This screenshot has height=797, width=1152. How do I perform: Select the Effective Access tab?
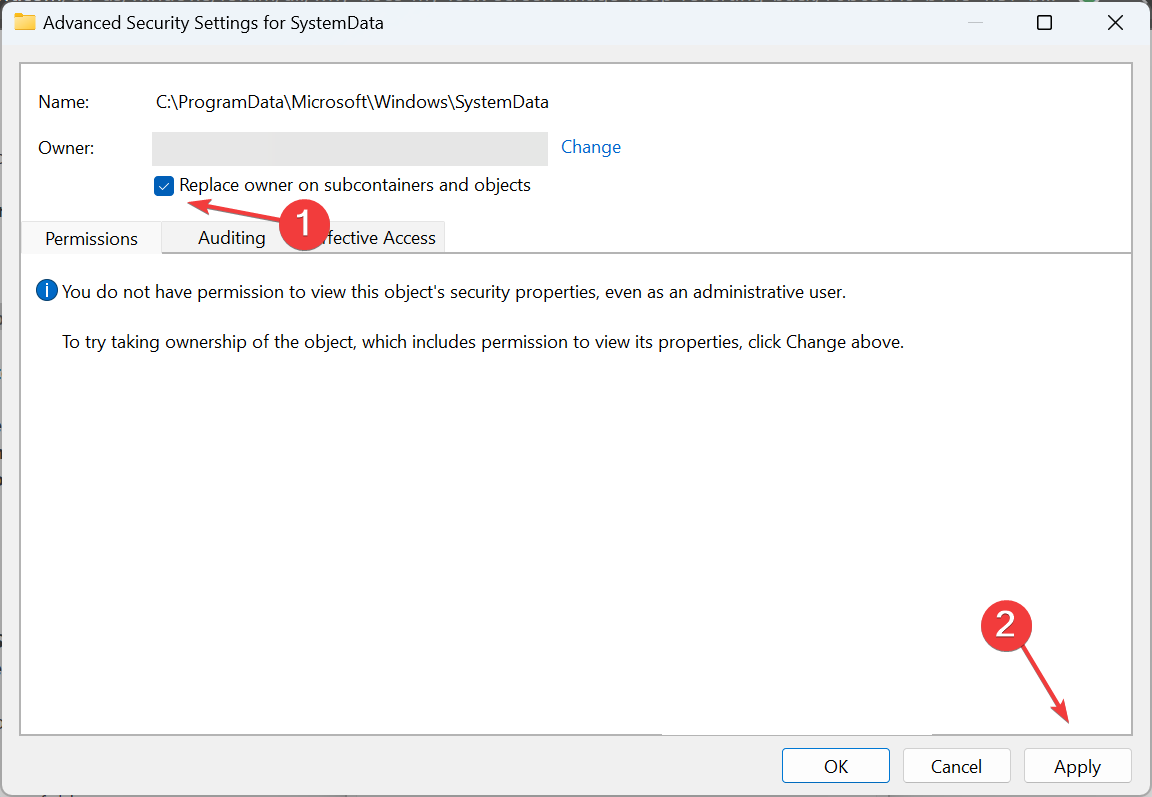(375, 237)
